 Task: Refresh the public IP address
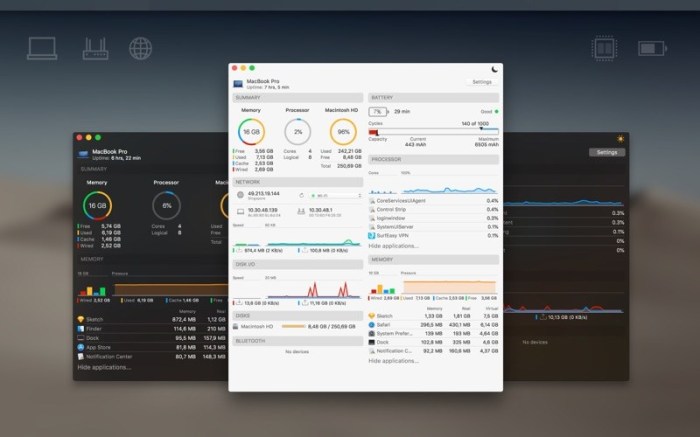[x=301, y=196]
